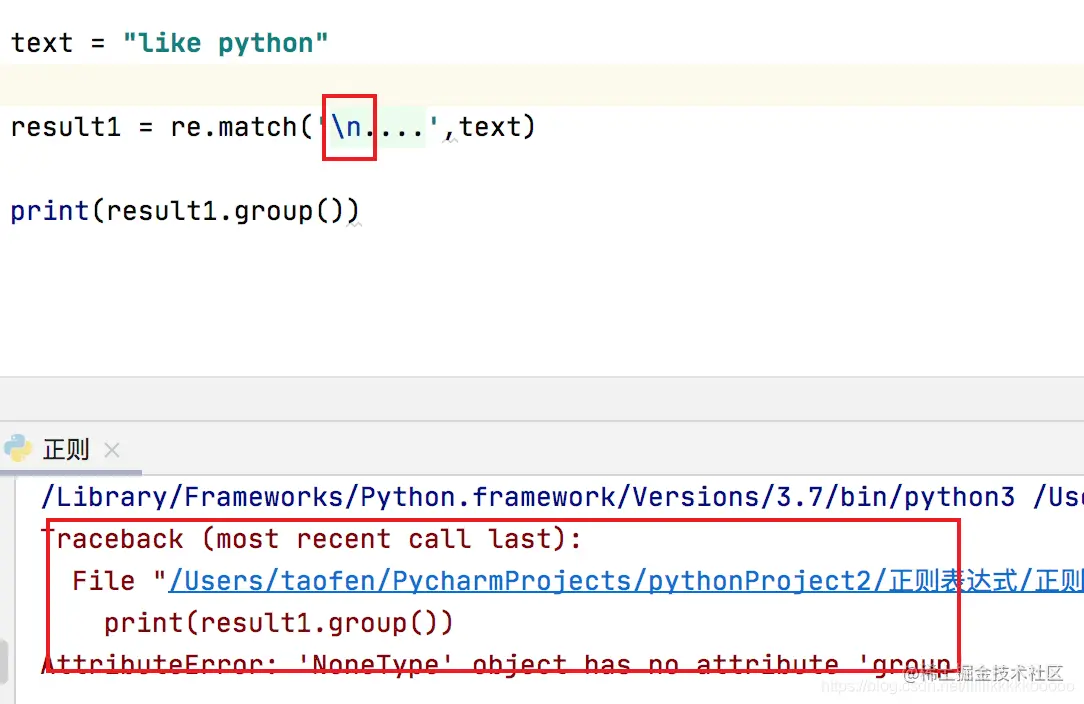Close the '正则' run tab

coord(112,451)
